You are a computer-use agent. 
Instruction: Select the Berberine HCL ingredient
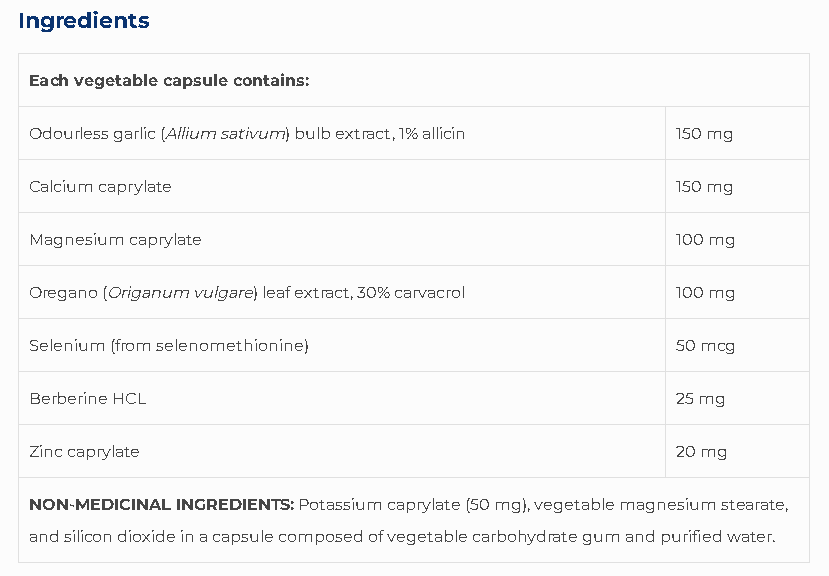coord(88,399)
